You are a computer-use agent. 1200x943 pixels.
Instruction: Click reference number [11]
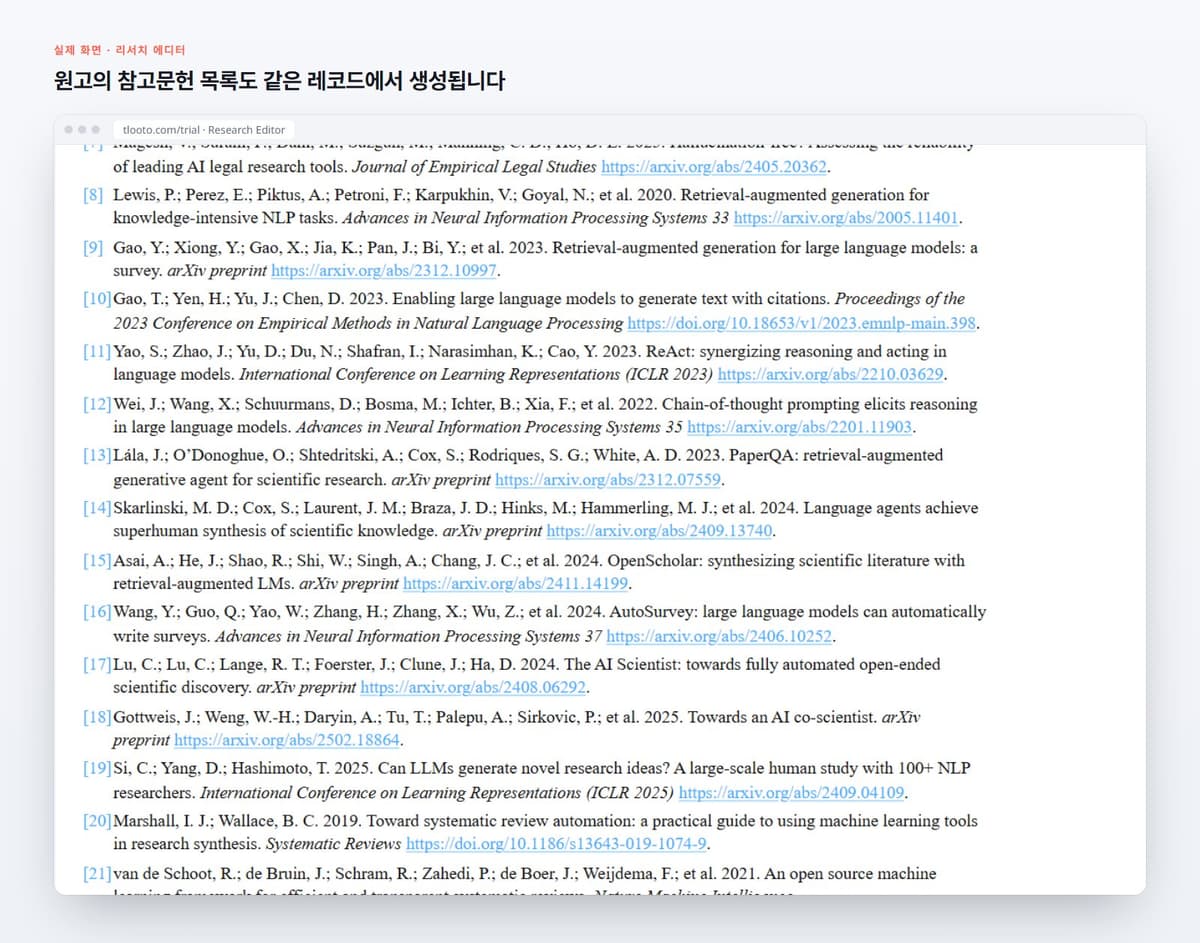[97, 352]
